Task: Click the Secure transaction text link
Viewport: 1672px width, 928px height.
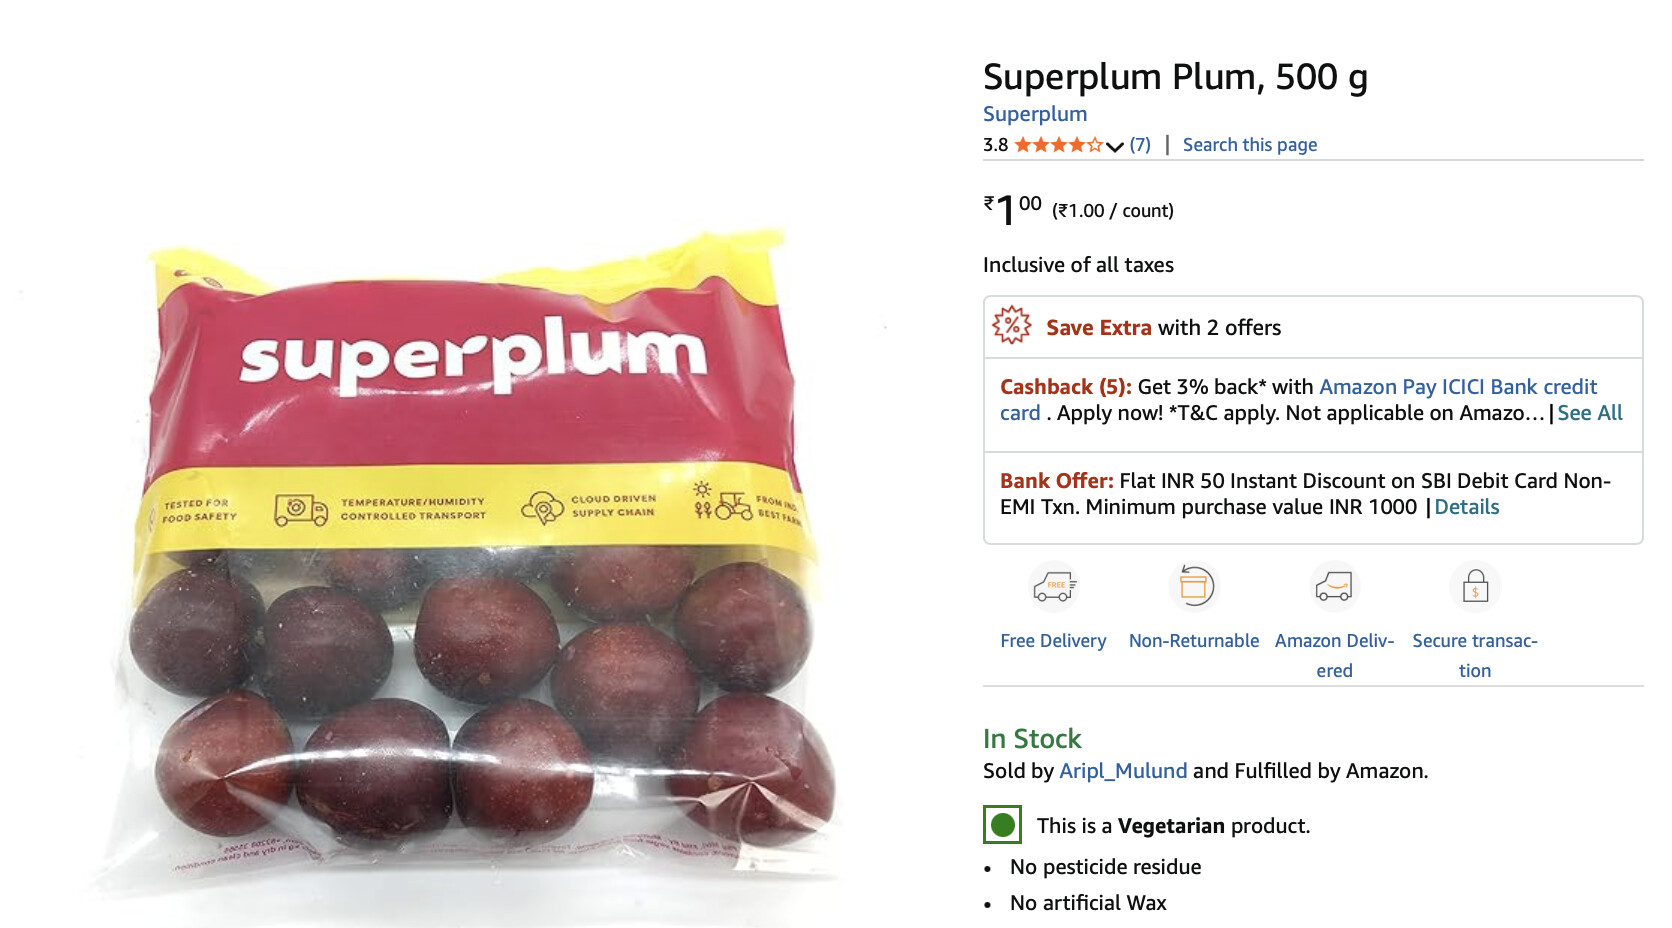Action: (1475, 655)
